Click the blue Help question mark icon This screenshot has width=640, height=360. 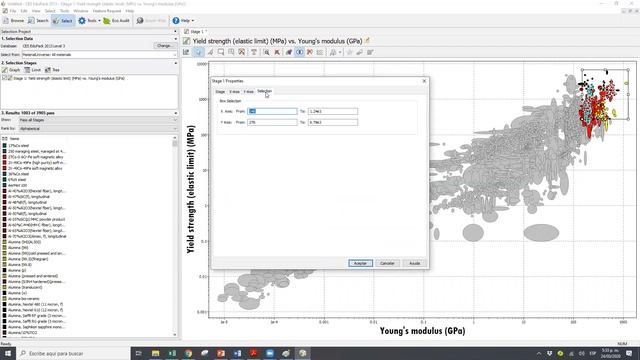coord(176,20)
